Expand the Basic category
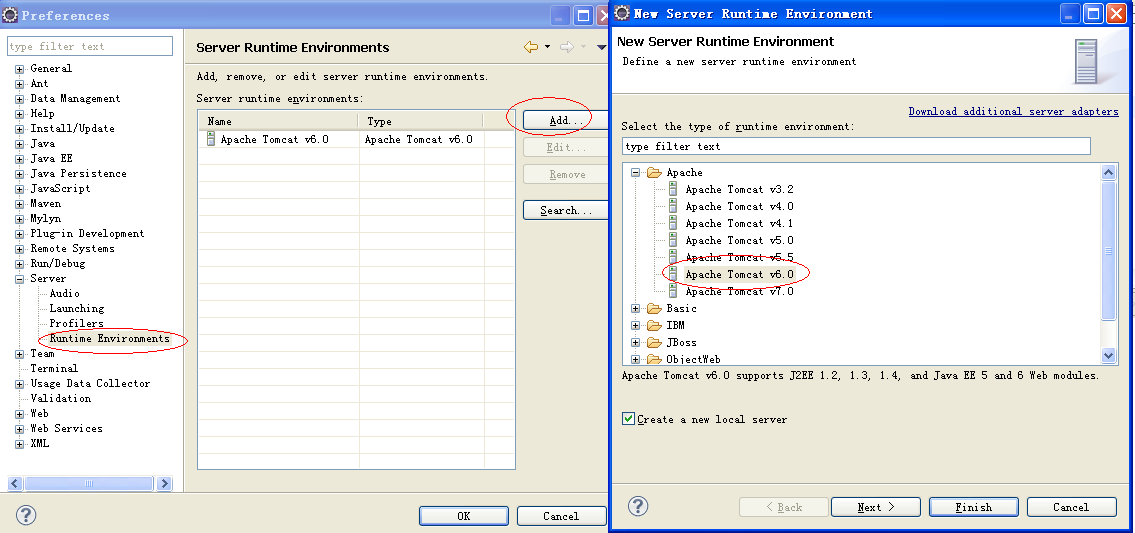The height and width of the screenshot is (533, 1135). [636, 309]
